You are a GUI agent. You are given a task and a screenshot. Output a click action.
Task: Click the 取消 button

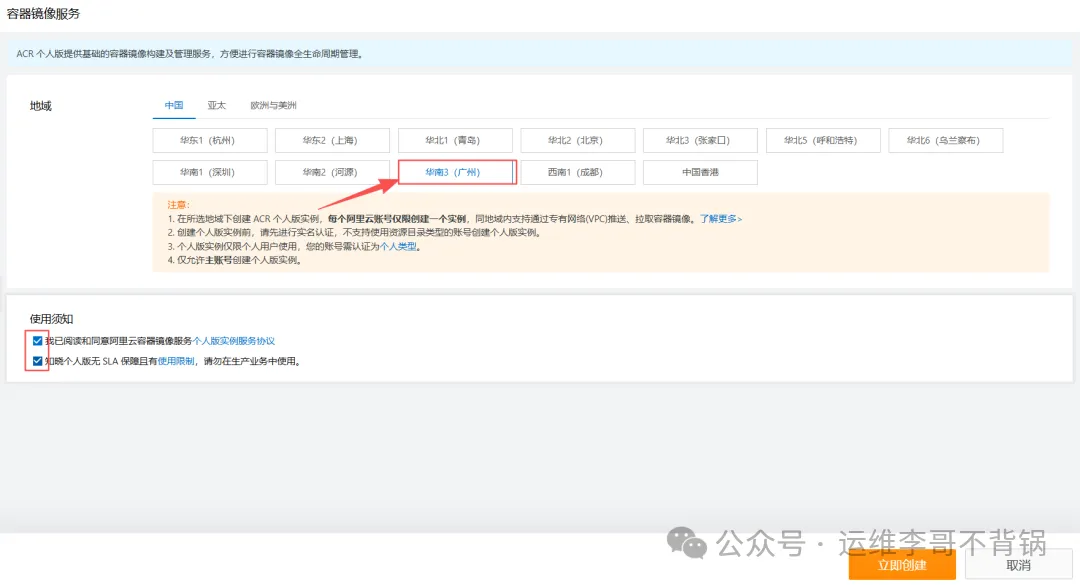[1018, 565]
